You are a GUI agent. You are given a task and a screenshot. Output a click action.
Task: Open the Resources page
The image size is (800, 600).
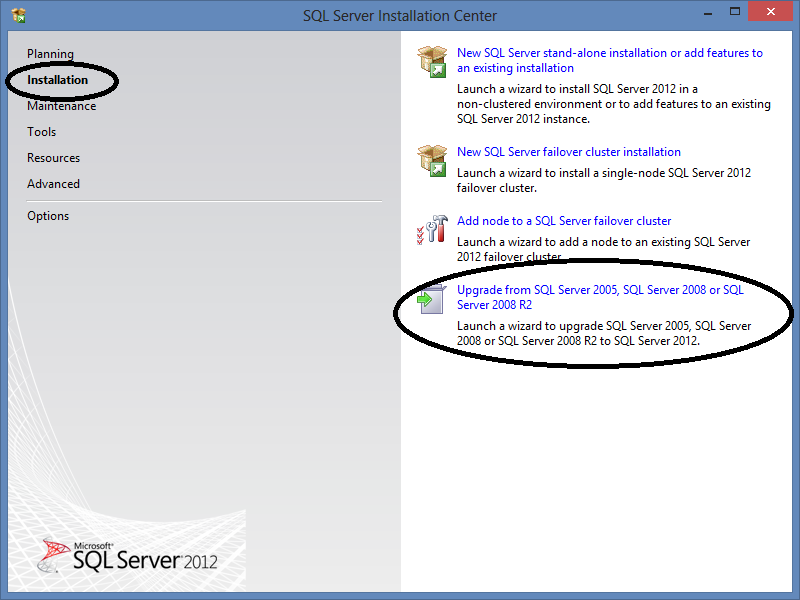(54, 158)
